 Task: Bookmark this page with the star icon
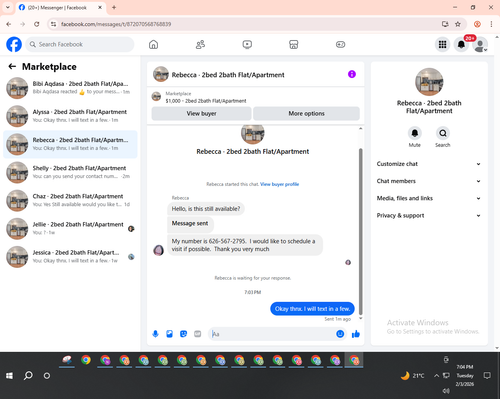click(x=458, y=24)
